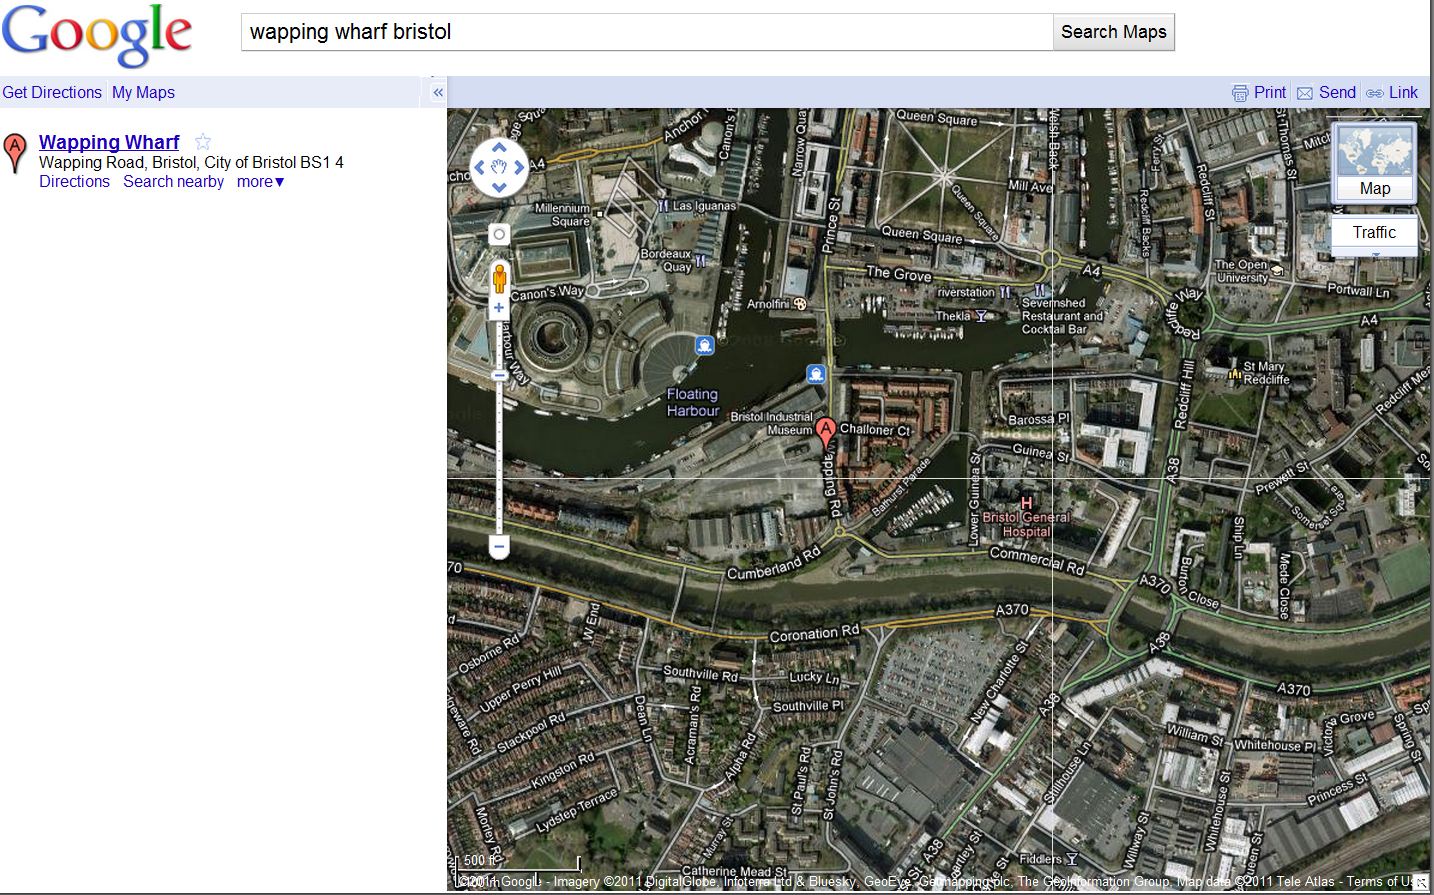
Task: Click the Las Iguanas restaurant icon
Action: tap(662, 205)
